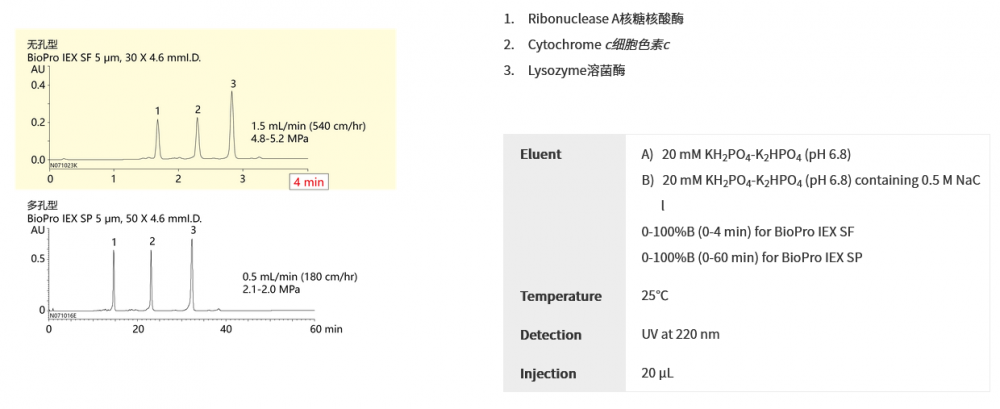This screenshot has width=1000, height=409.
Task: Click the BioPro IEX SP 5 µm column title
Action: click(x=115, y=217)
